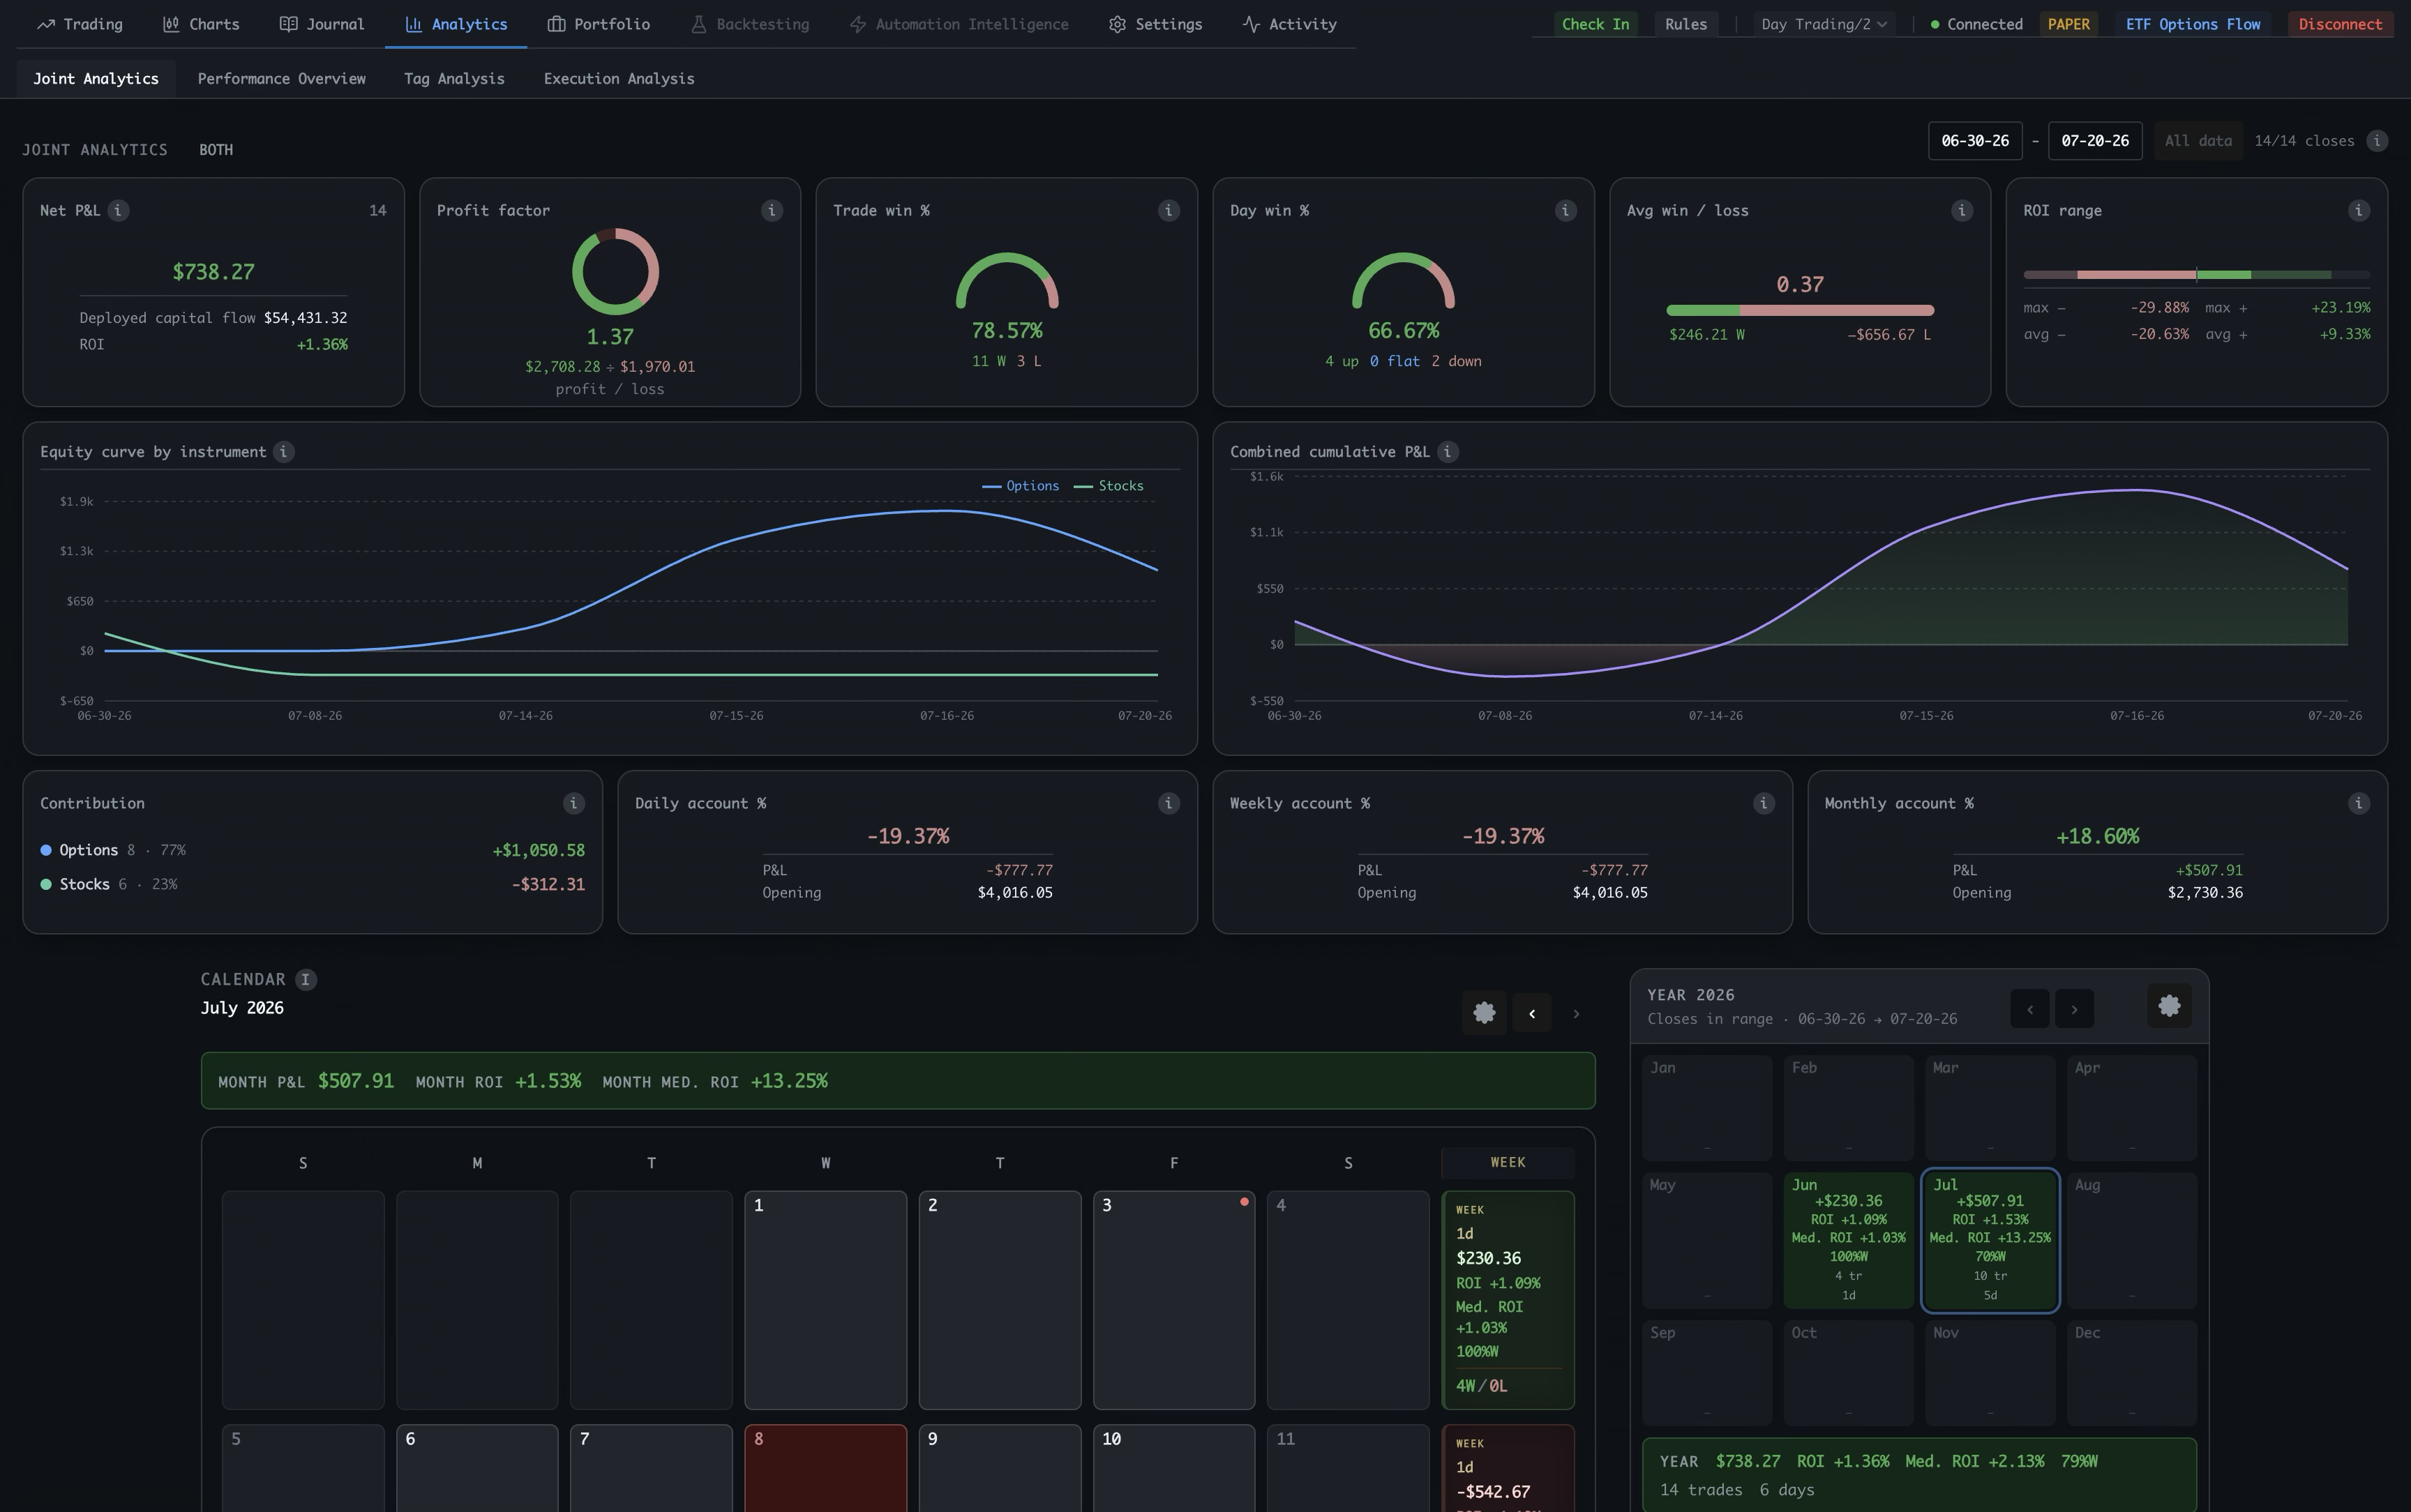Click the Avg win / loss ratio bar

point(1800,310)
